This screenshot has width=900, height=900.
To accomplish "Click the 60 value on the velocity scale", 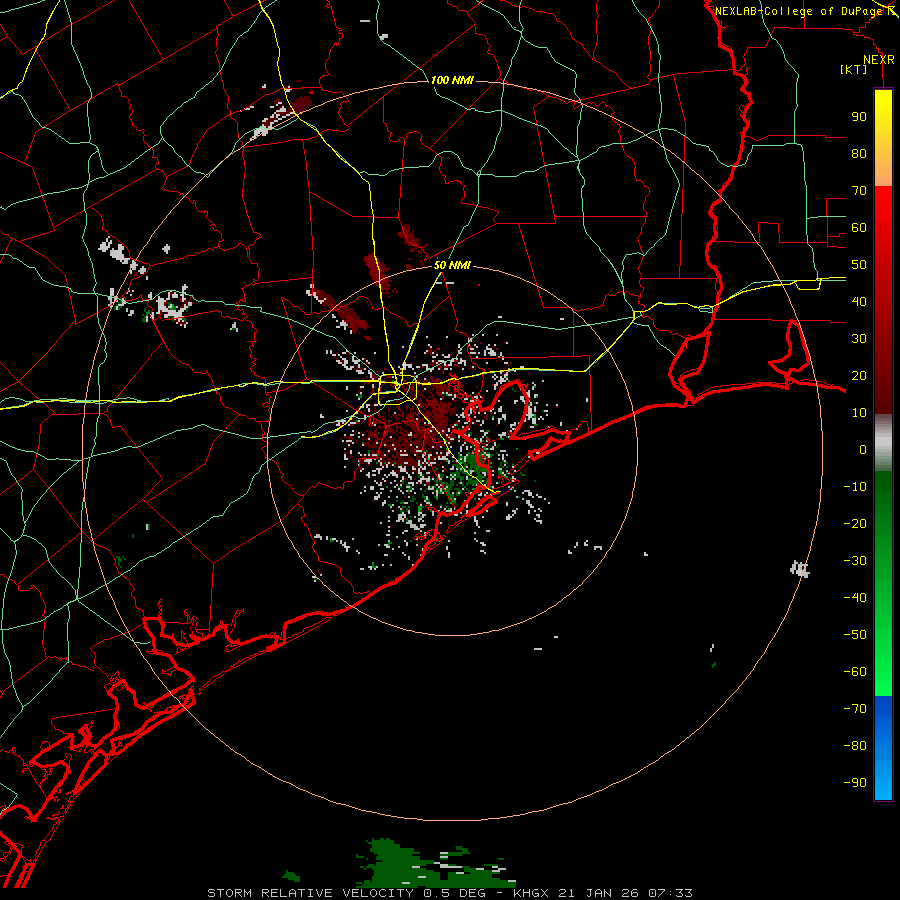I will (859, 227).
